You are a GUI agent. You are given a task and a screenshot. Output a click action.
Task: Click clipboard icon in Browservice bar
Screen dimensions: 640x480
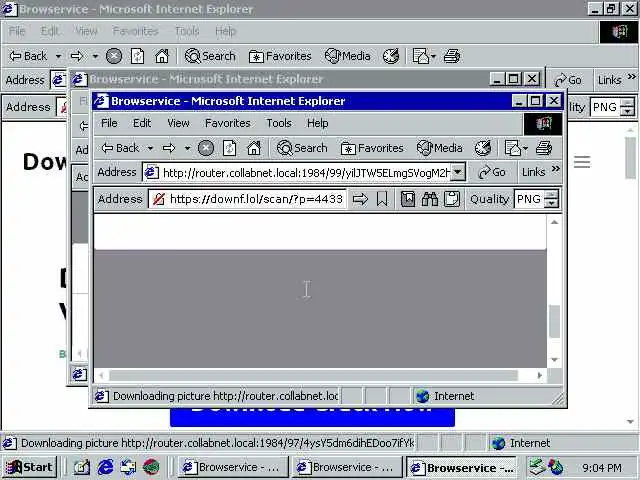tap(452, 199)
